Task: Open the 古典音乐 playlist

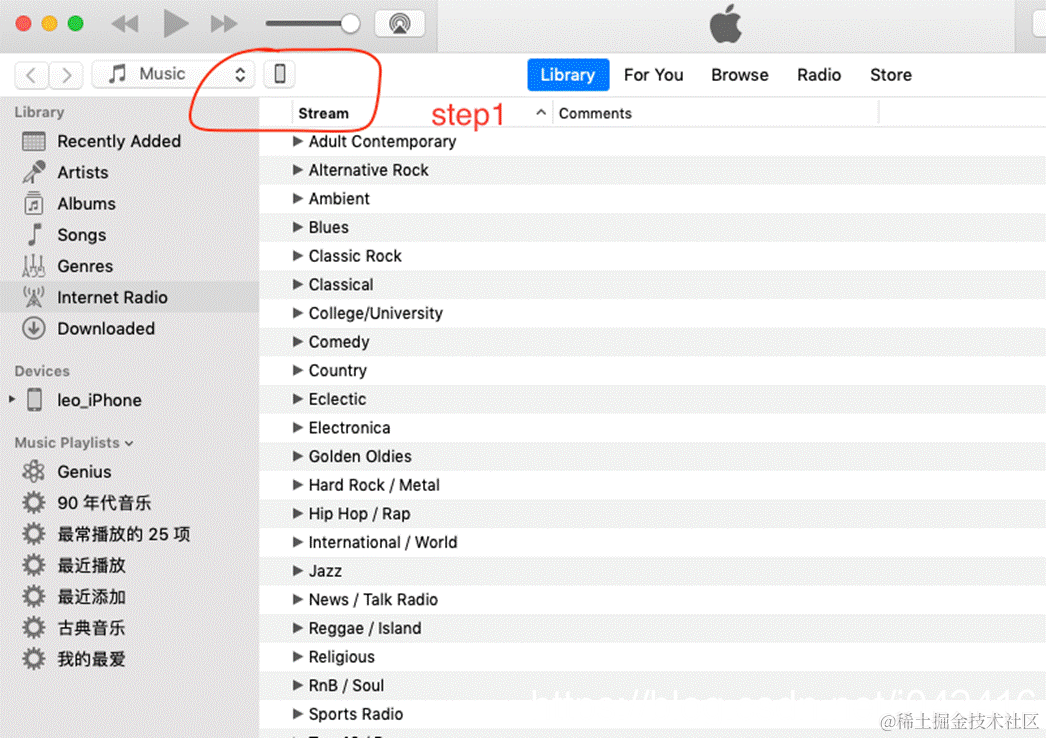Action: pos(129,628)
